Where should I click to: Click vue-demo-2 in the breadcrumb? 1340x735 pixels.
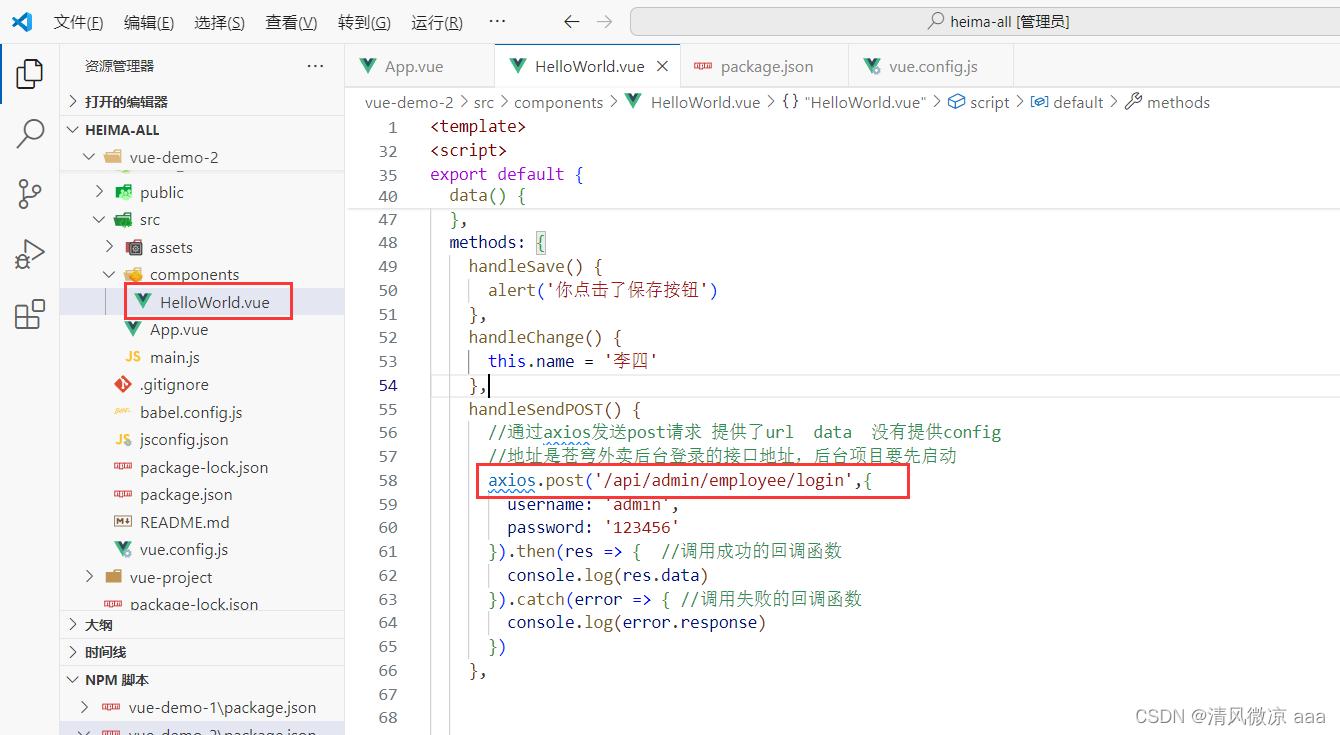coord(409,102)
